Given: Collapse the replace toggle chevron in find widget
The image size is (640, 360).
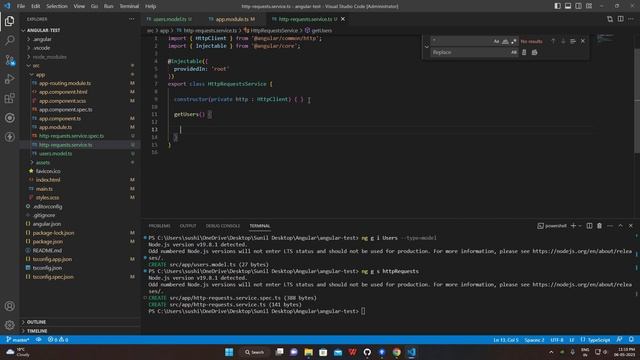Looking at the screenshot, I should 427,47.
